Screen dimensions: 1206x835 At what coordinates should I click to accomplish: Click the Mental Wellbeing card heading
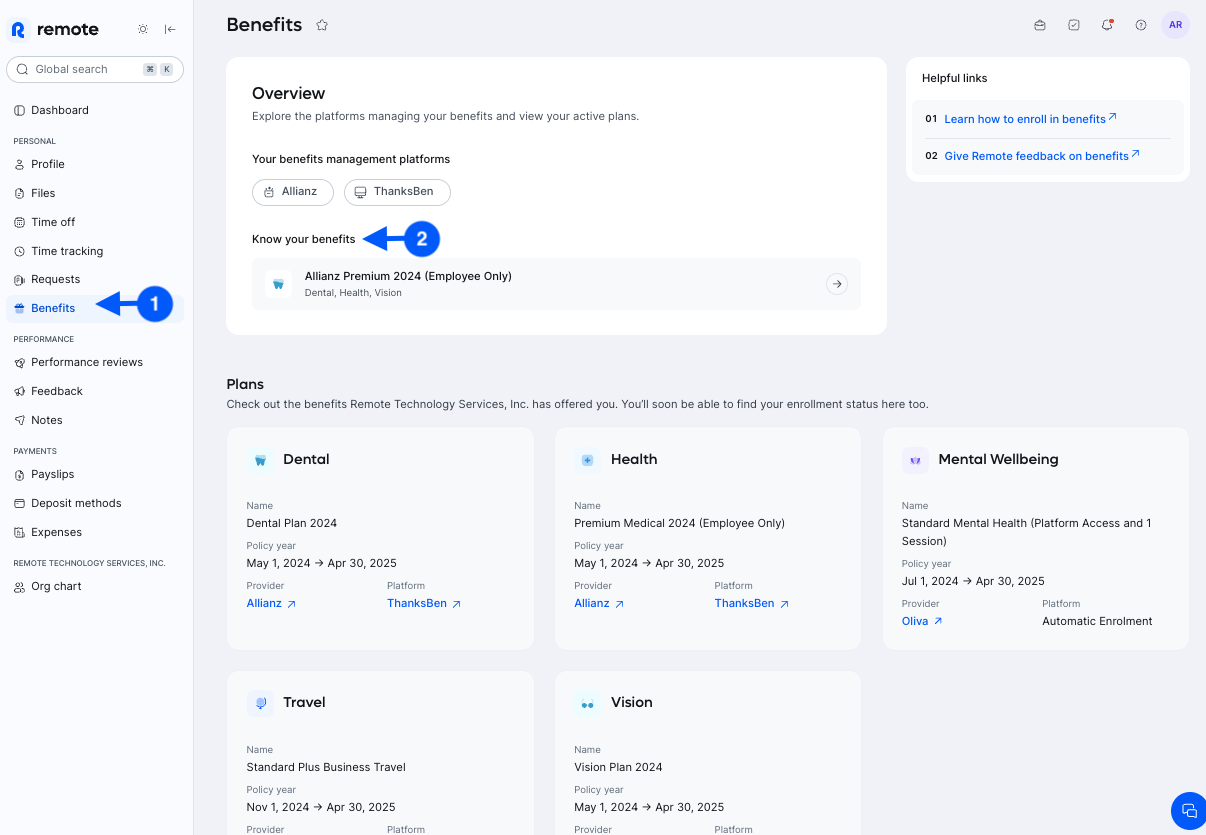click(x=998, y=460)
